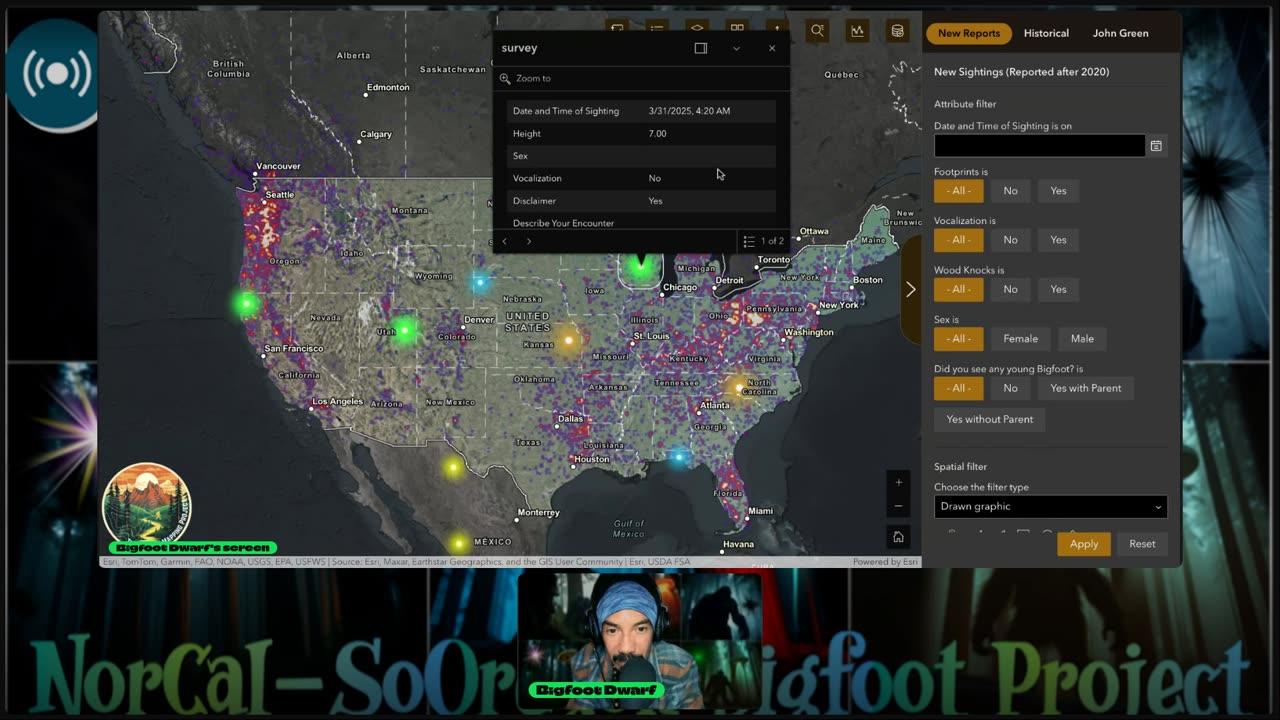Image resolution: width=1280 pixels, height=720 pixels.
Task: Go to previous feature in popup
Action: pos(504,241)
